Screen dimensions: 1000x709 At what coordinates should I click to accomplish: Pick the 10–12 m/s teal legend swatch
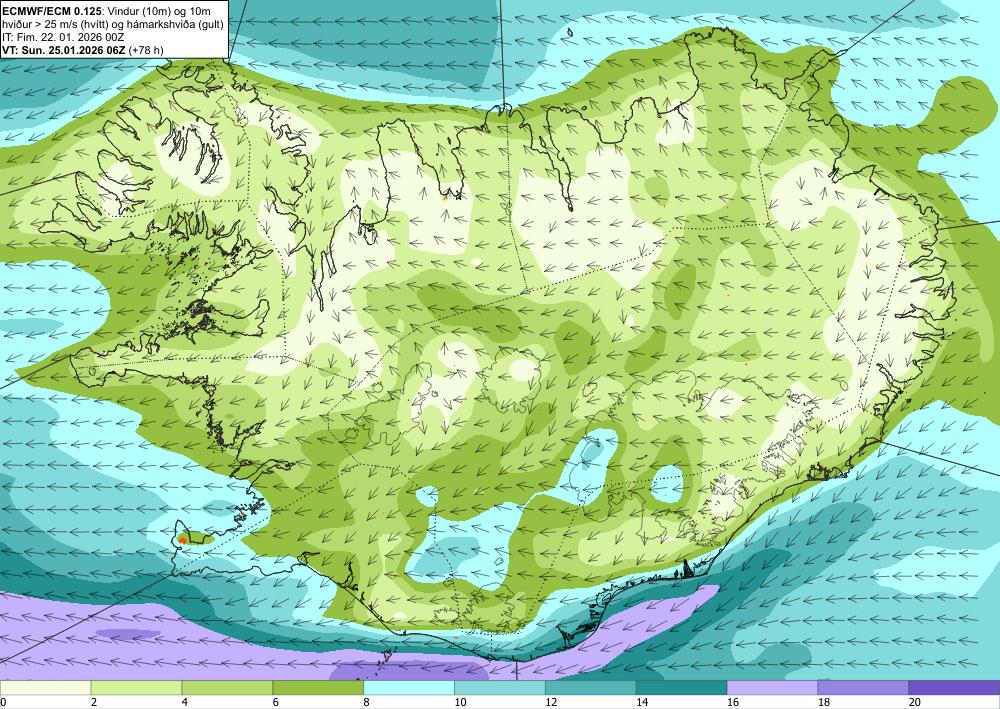[x=499, y=688]
